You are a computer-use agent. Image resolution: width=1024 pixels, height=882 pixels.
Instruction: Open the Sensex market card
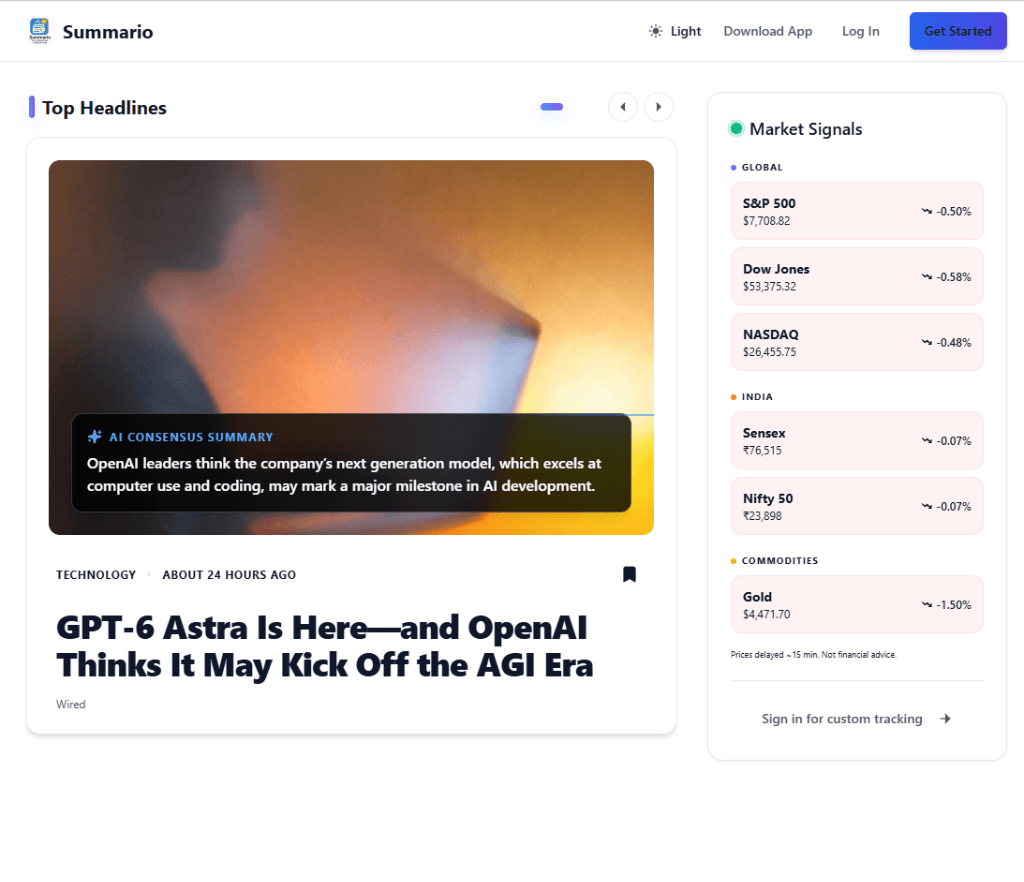pos(857,441)
